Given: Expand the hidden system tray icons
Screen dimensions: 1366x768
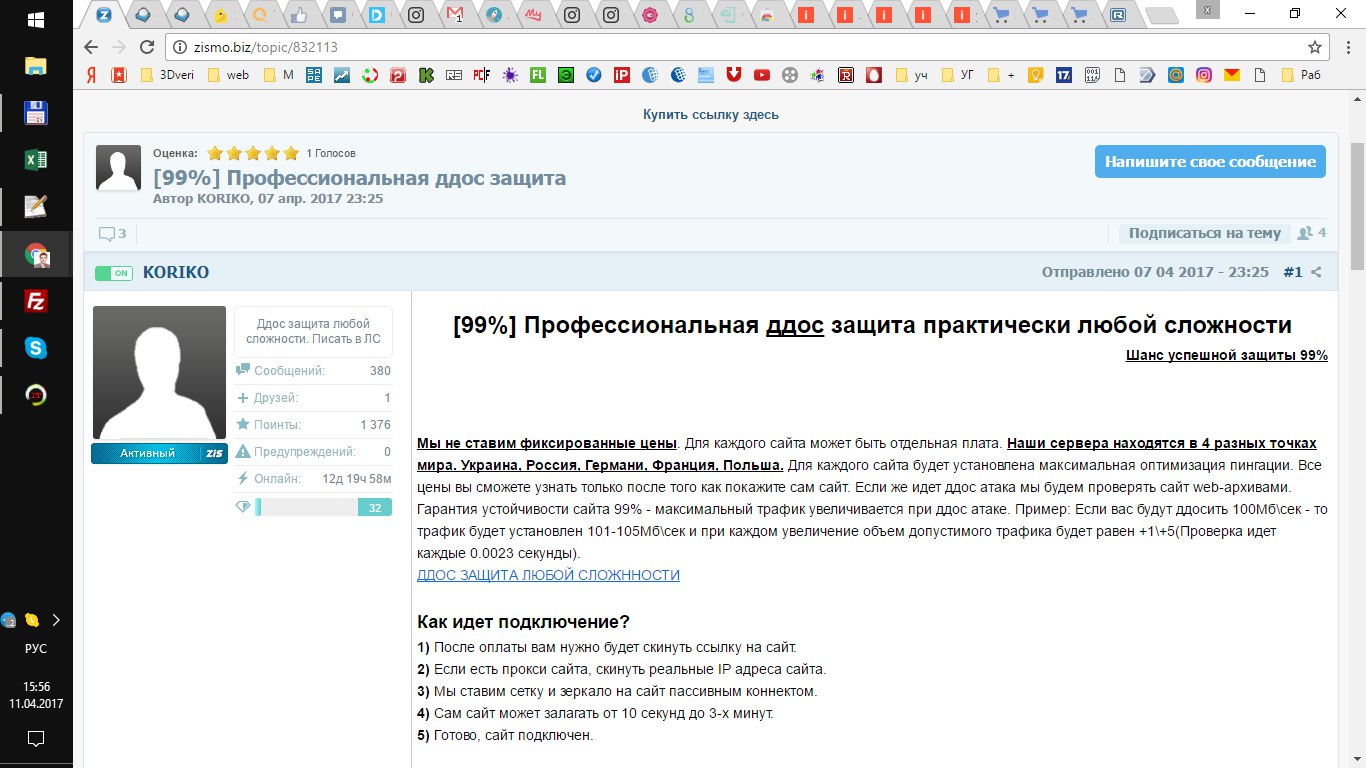Looking at the screenshot, I should [x=56, y=620].
